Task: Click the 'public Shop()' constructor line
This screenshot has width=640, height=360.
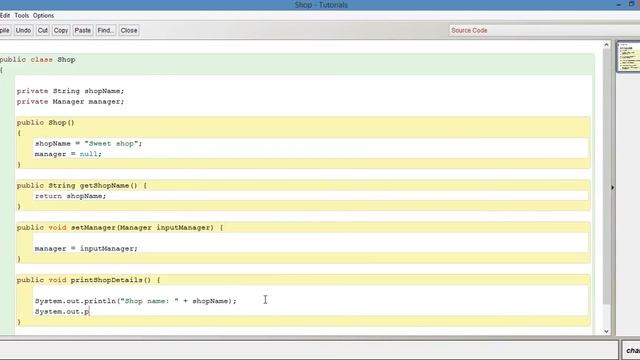Action: [x=45, y=122]
